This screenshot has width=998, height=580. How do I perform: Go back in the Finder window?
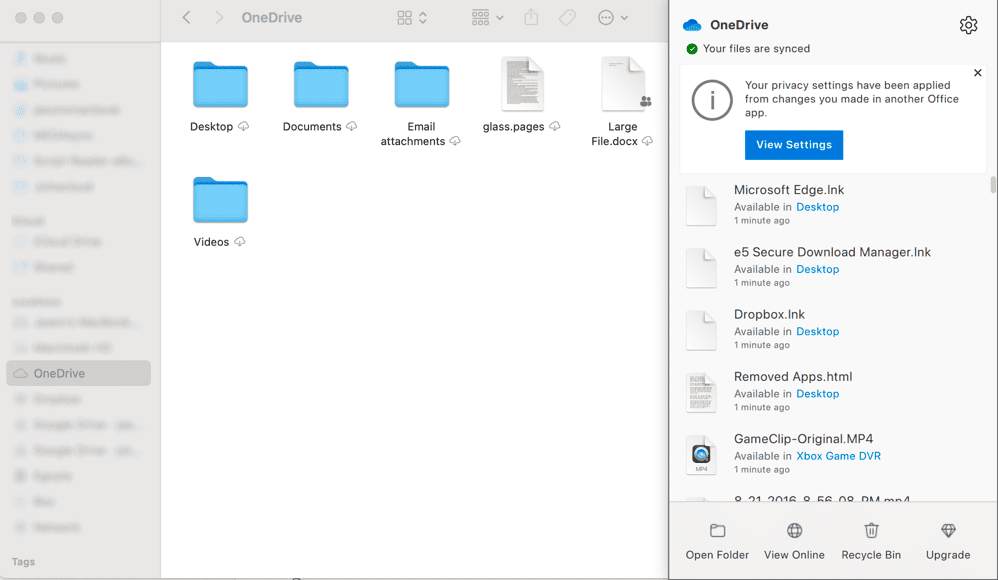(x=186, y=18)
